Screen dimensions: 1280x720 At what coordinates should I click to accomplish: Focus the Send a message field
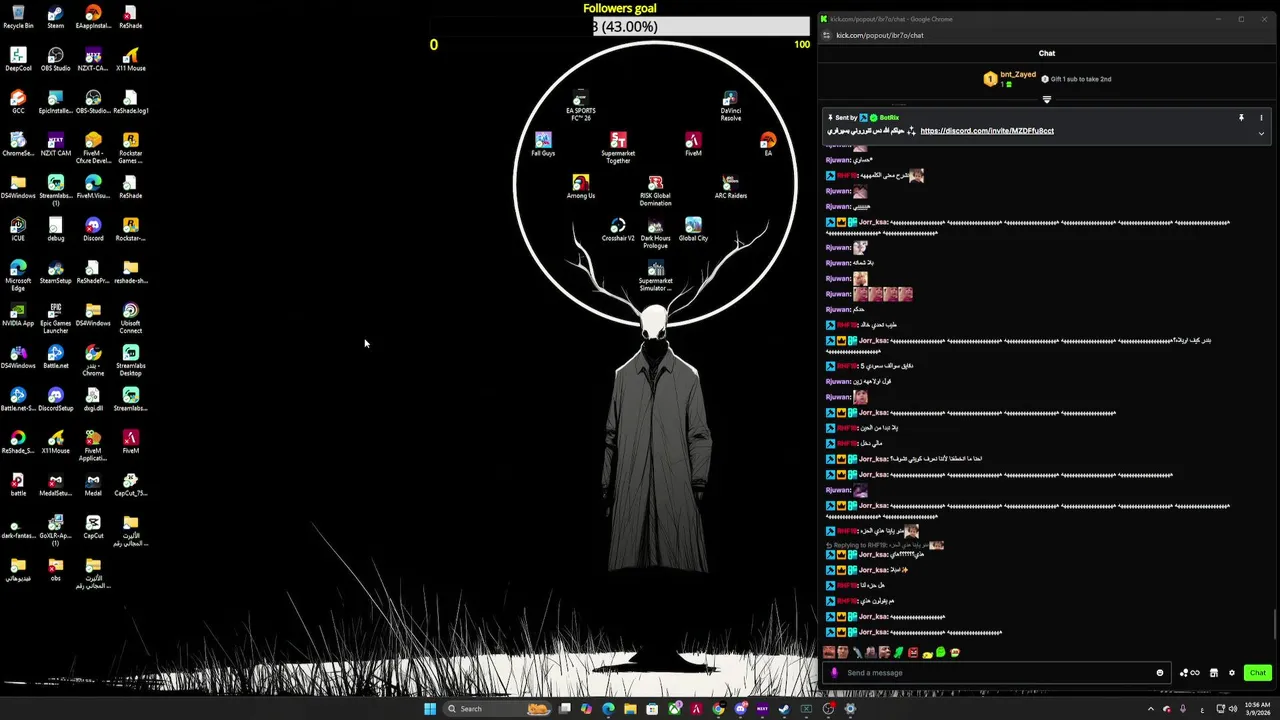point(995,673)
